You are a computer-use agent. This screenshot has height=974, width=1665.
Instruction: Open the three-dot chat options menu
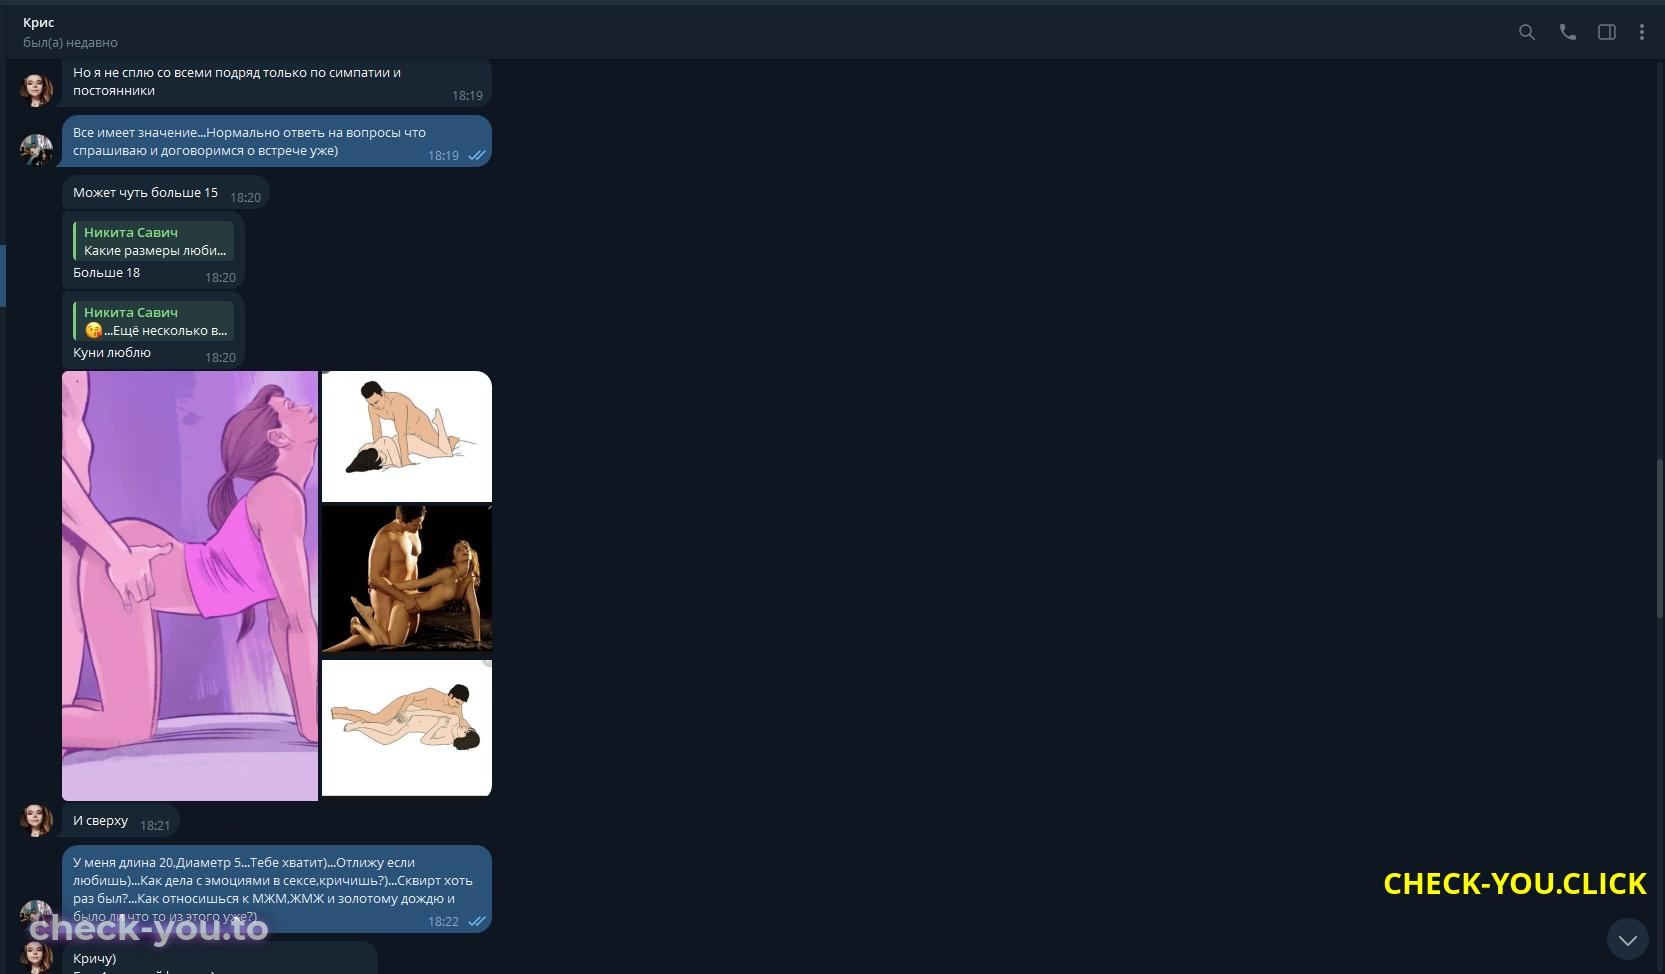click(x=1641, y=32)
